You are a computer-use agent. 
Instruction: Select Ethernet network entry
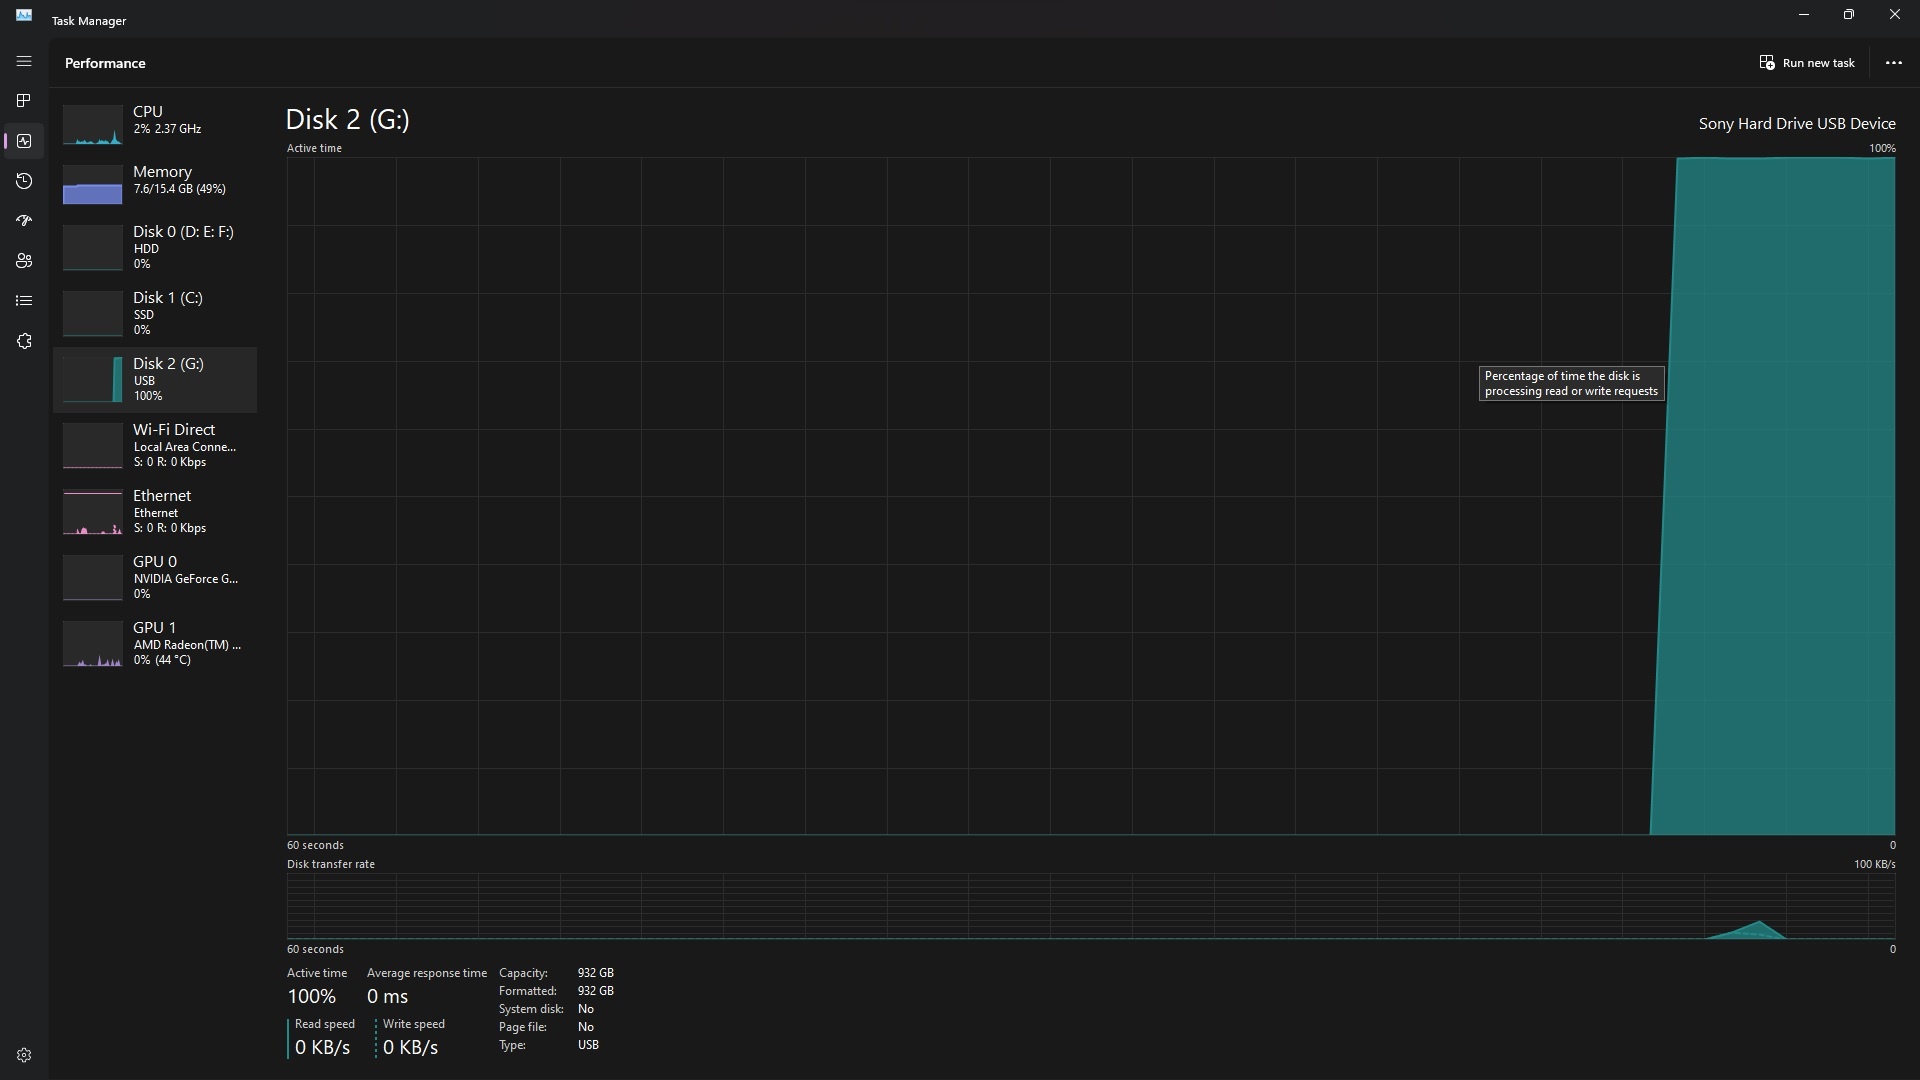155,511
